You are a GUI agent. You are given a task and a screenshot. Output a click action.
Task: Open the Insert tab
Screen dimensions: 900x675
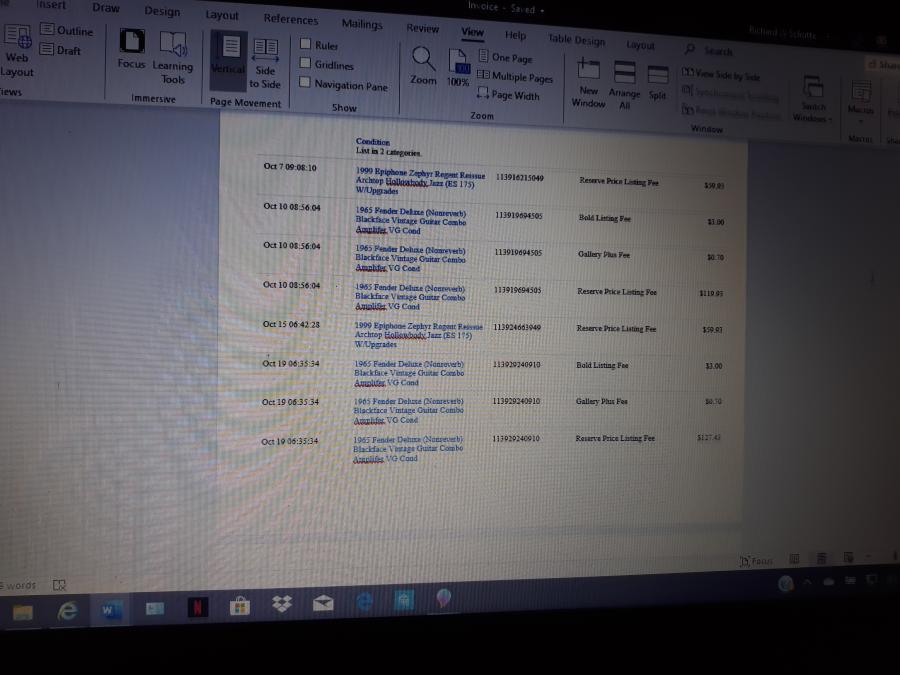coord(51,5)
